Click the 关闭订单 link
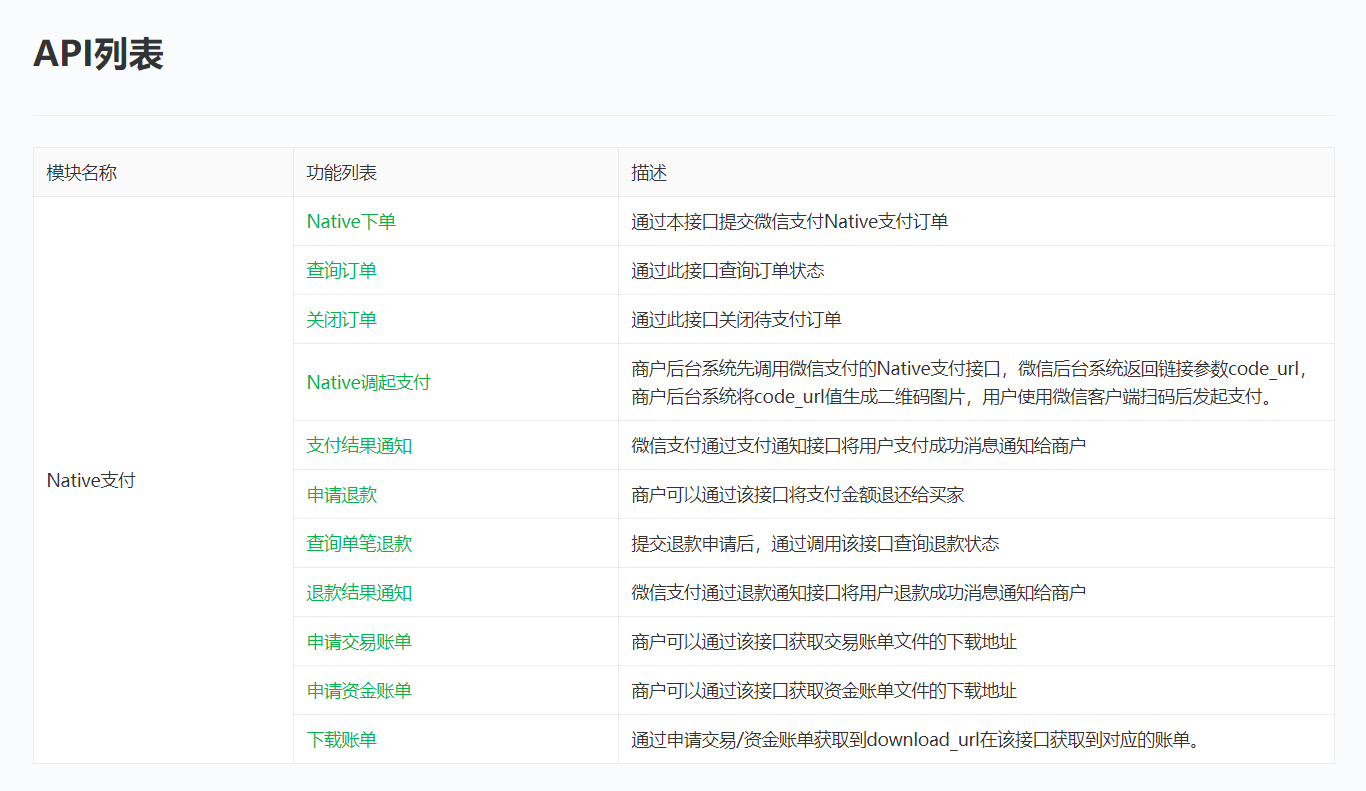The width and height of the screenshot is (1366, 791). pos(341,319)
